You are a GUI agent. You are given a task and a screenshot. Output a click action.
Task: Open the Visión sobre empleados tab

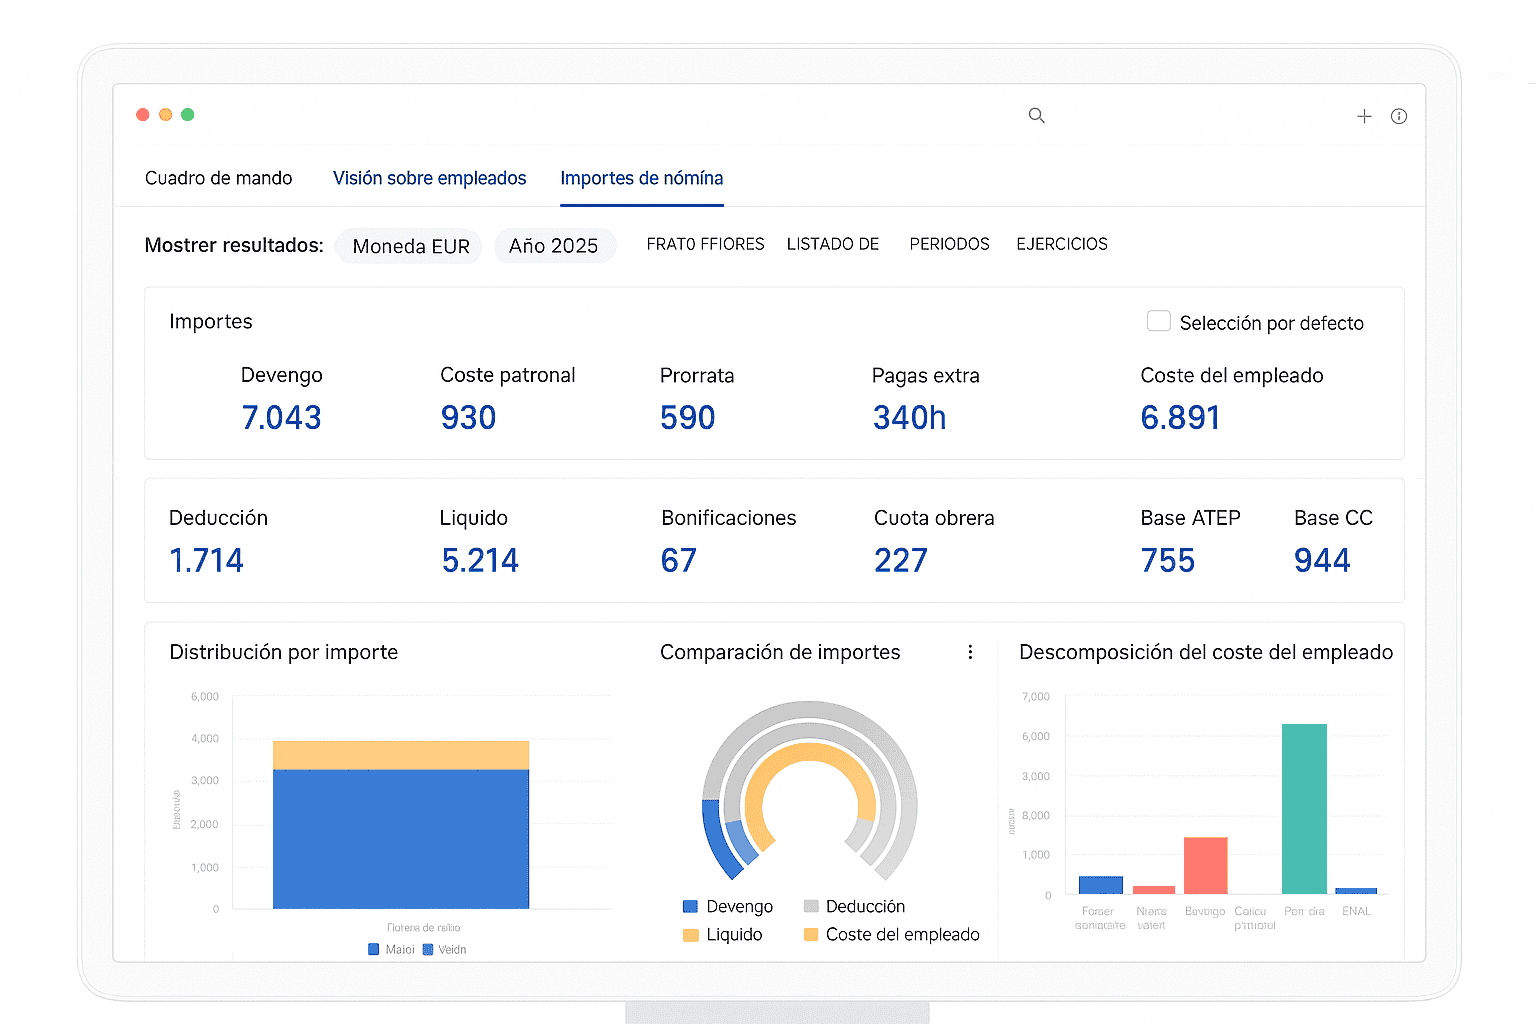point(429,178)
